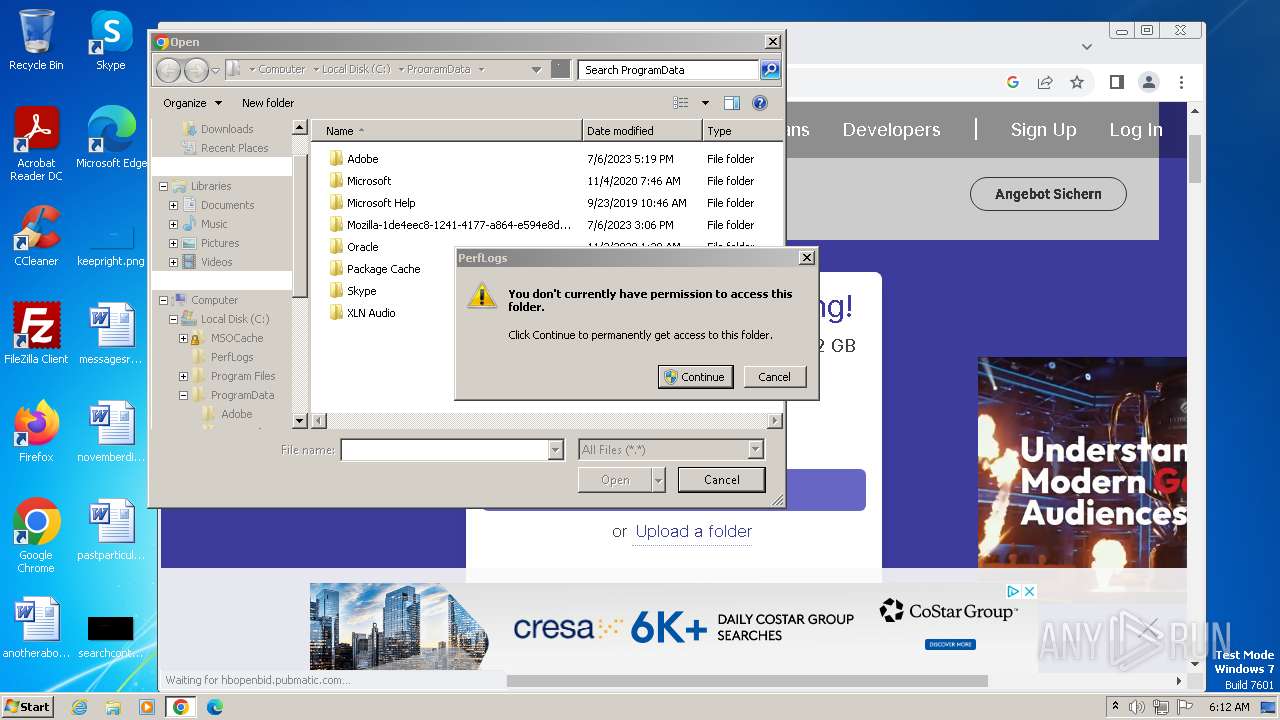
Task: Select PerfLogs in the navigation tree
Action: (232, 357)
